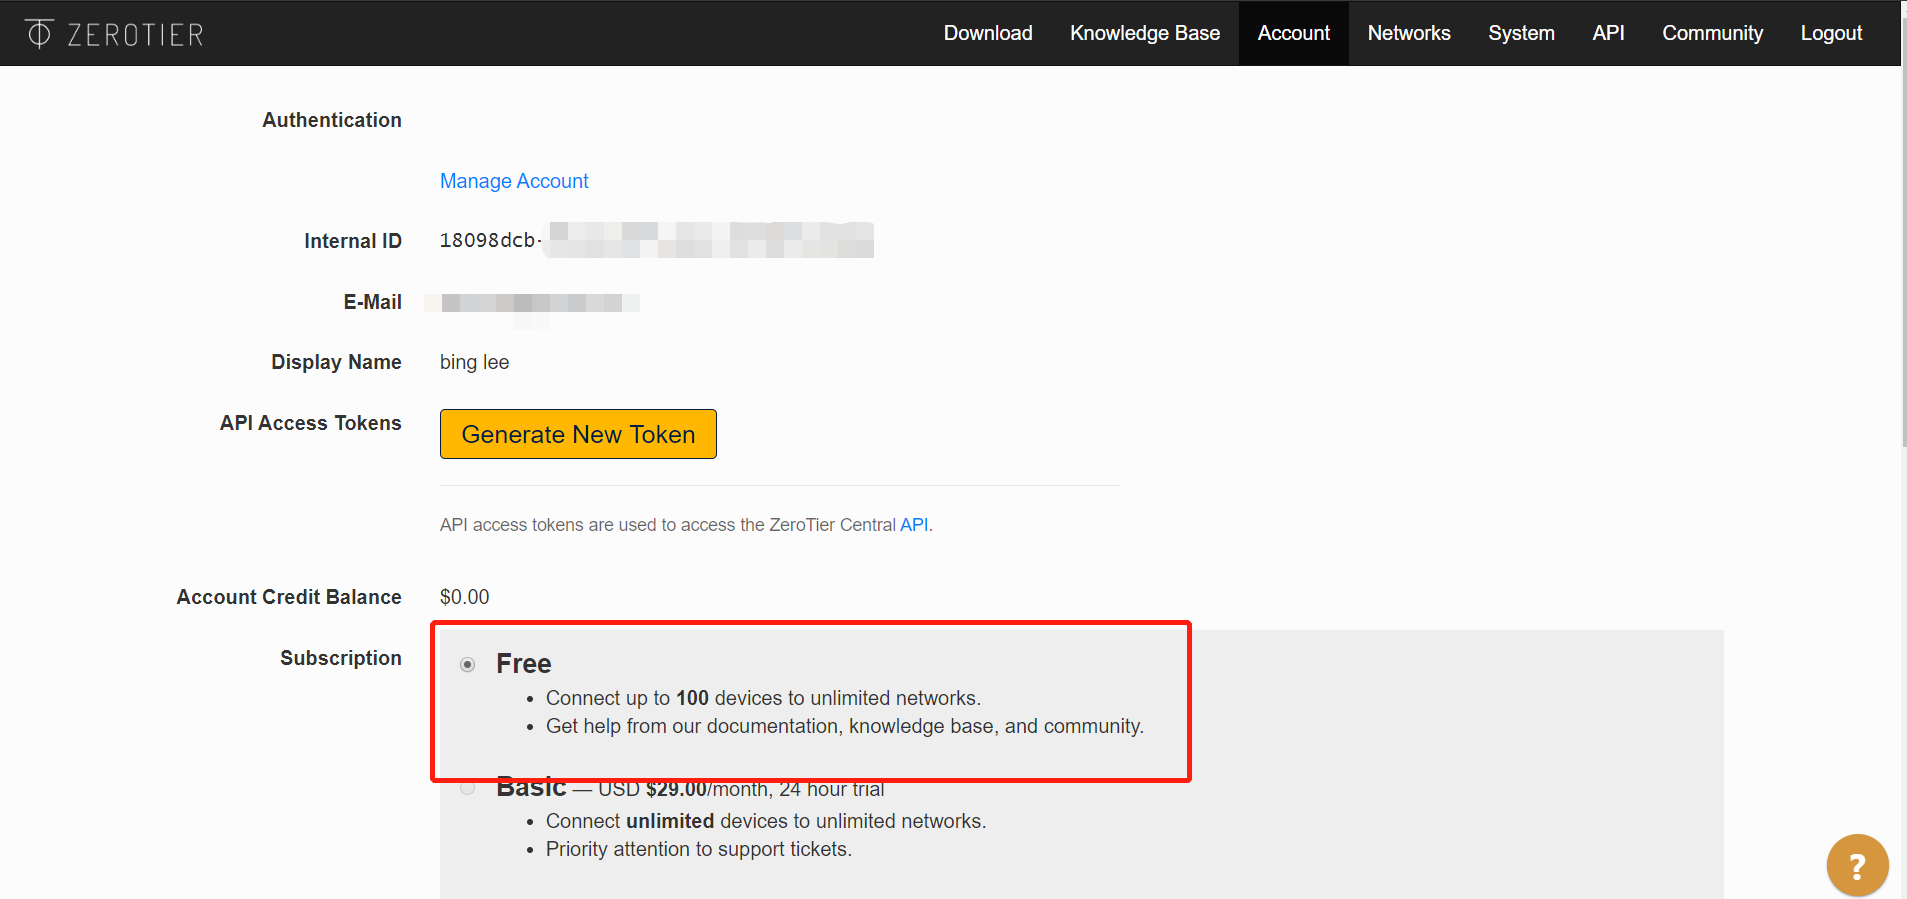1907x899 pixels.
Task: Go to Knowledge Base
Action: (1145, 33)
